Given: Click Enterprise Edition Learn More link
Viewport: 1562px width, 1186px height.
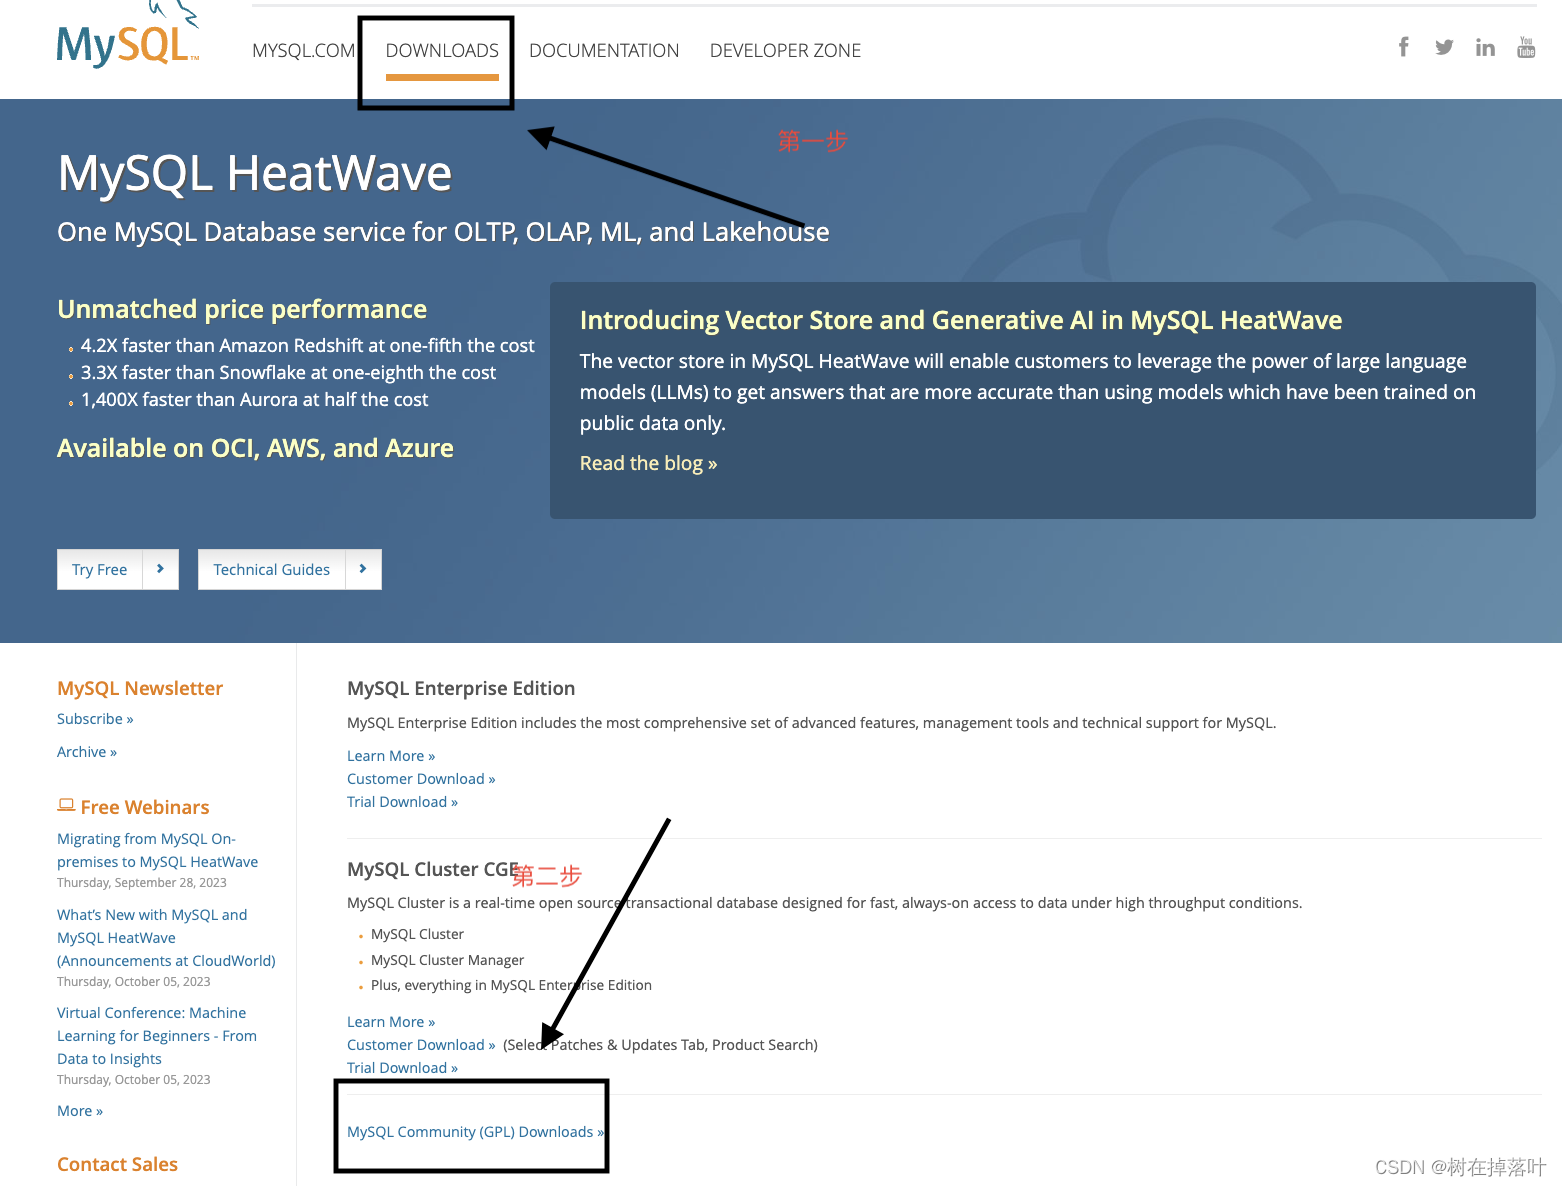Looking at the screenshot, I should pyautogui.click(x=391, y=756).
